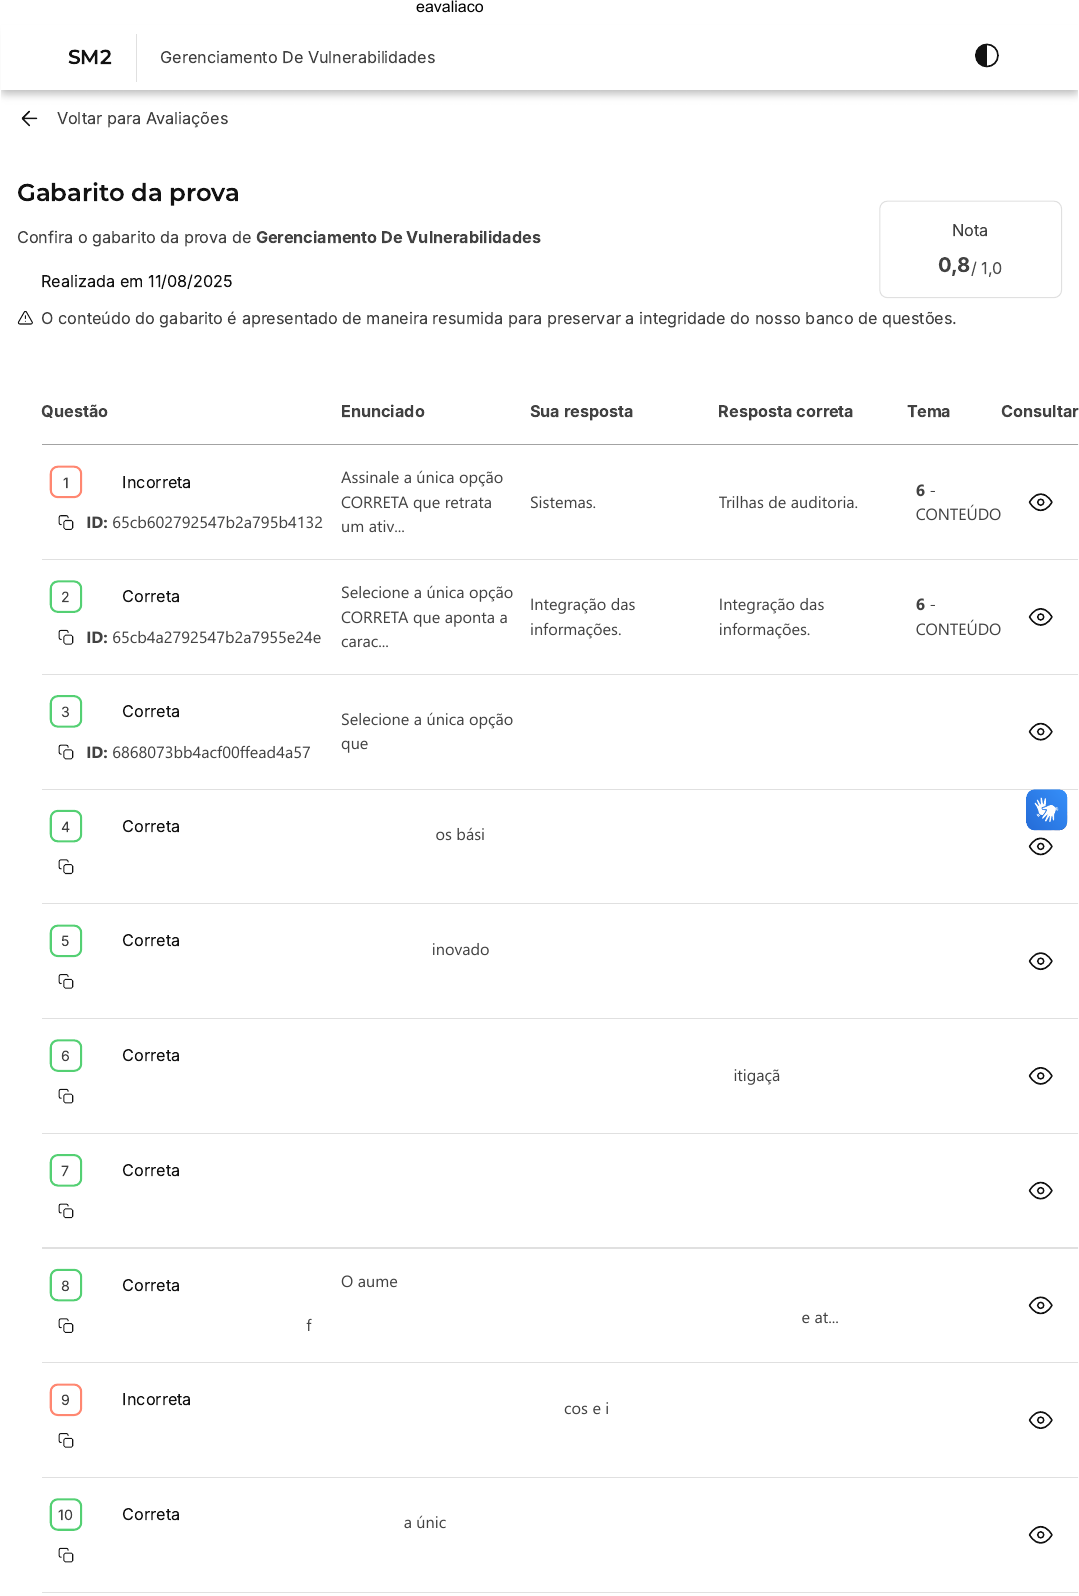Click the Nota score card

(x=969, y=250)
